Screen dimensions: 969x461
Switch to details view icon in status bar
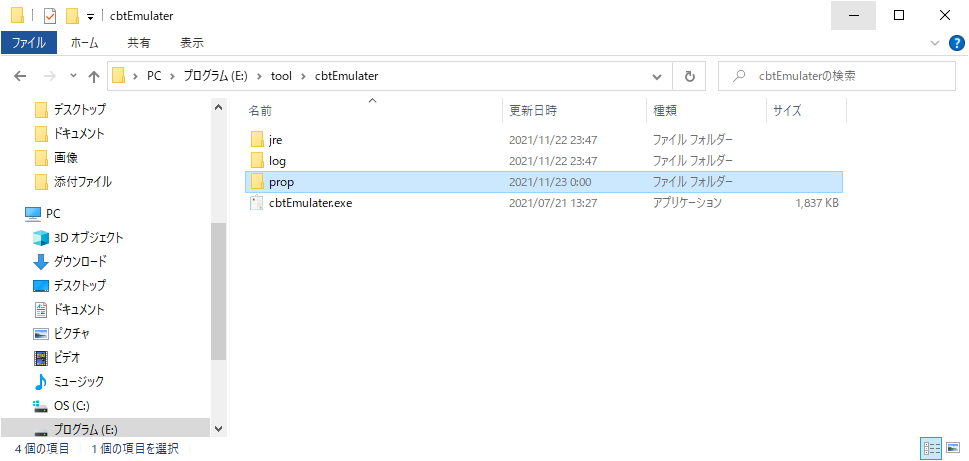click(931, 449)
